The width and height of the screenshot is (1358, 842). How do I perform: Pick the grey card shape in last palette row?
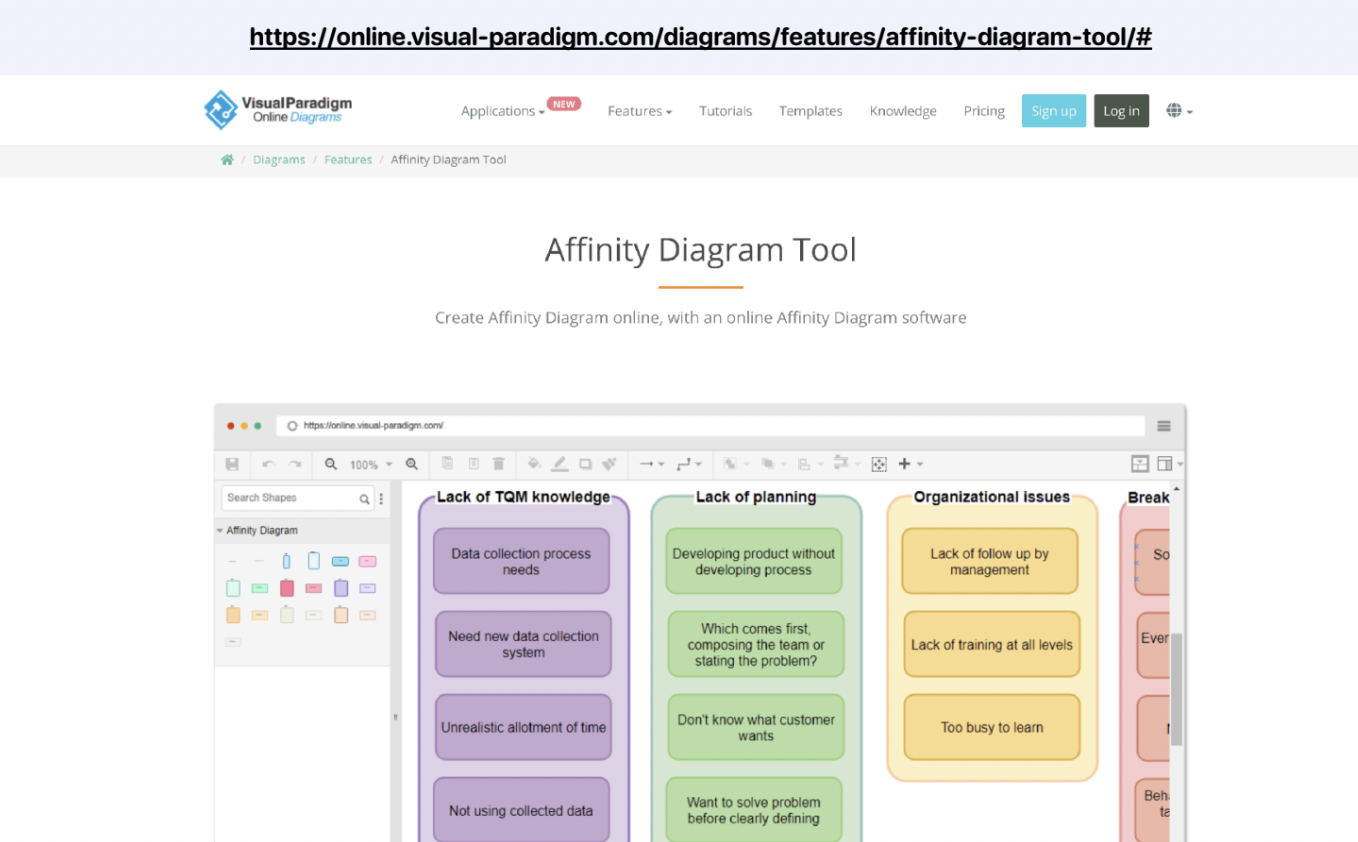pos(233,642)
